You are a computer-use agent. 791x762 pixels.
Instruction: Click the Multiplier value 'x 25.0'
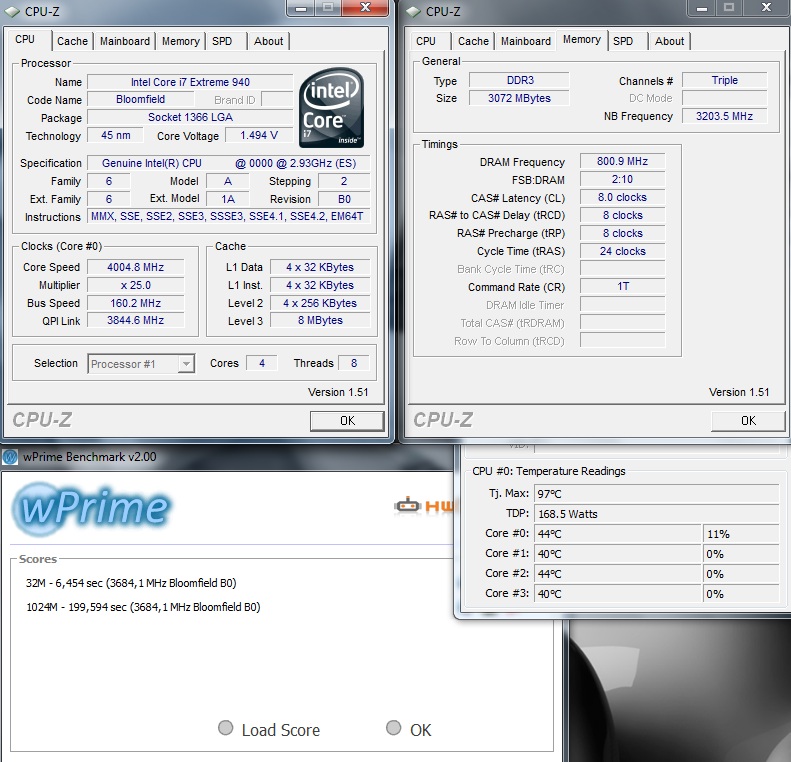coord(136,285)
